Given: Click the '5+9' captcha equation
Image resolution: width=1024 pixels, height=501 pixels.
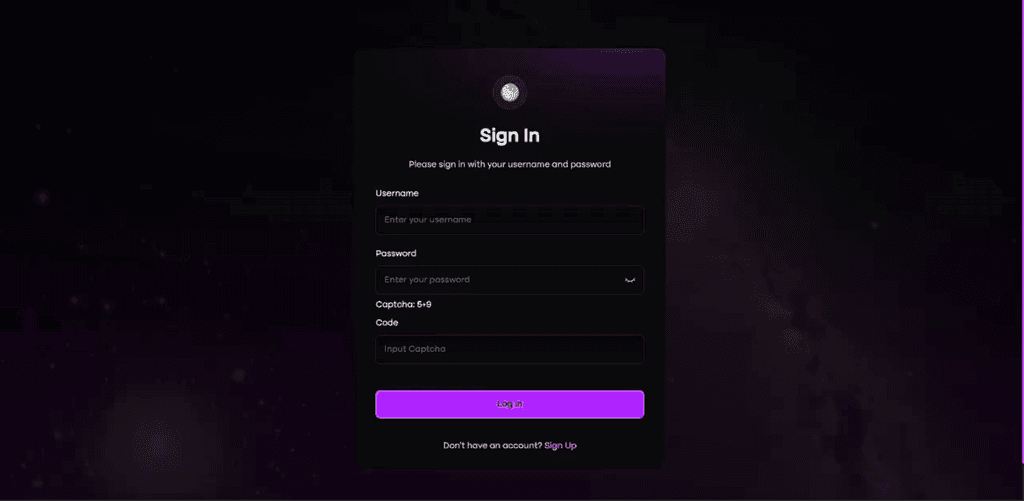Looking at the screenshot, I should [424, 304].
